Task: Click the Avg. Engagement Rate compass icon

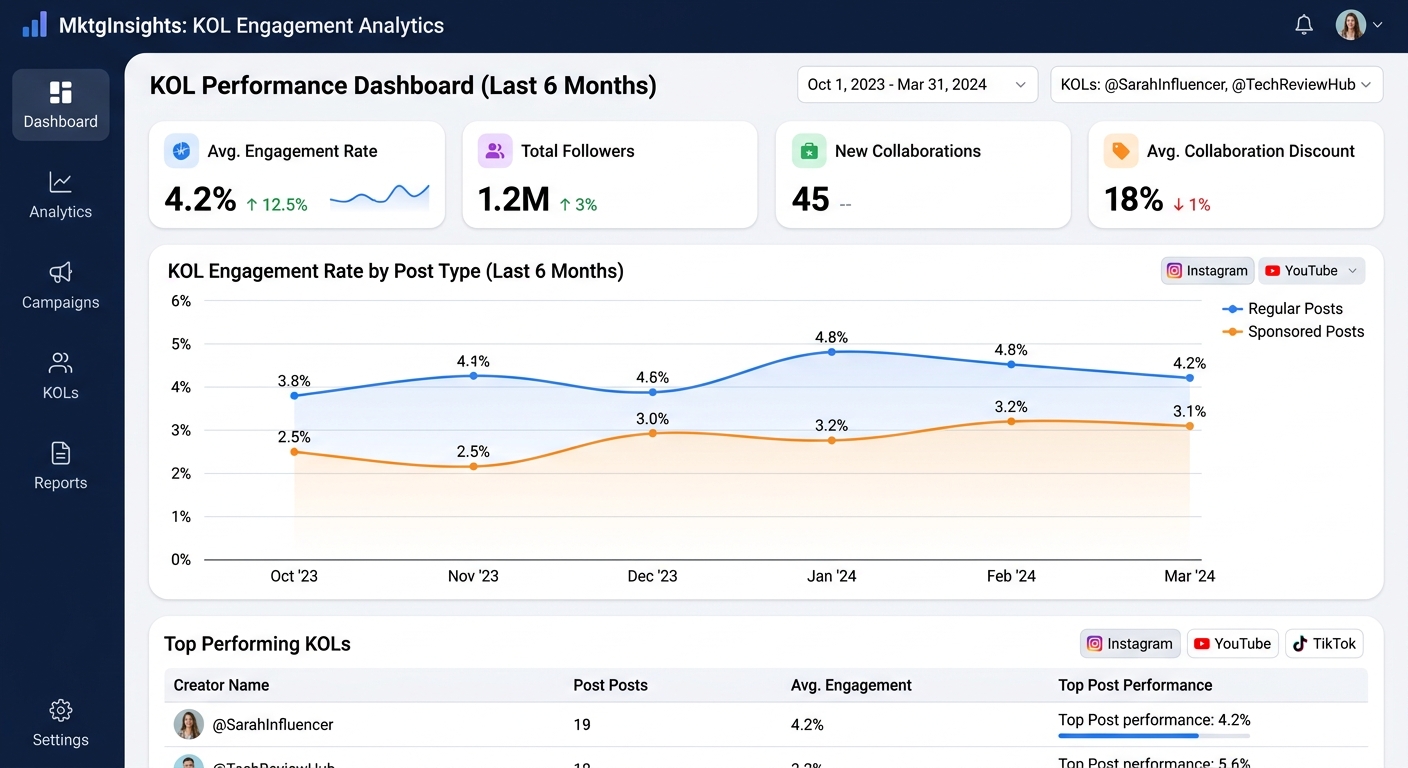Action: click(x=181, y=151)
